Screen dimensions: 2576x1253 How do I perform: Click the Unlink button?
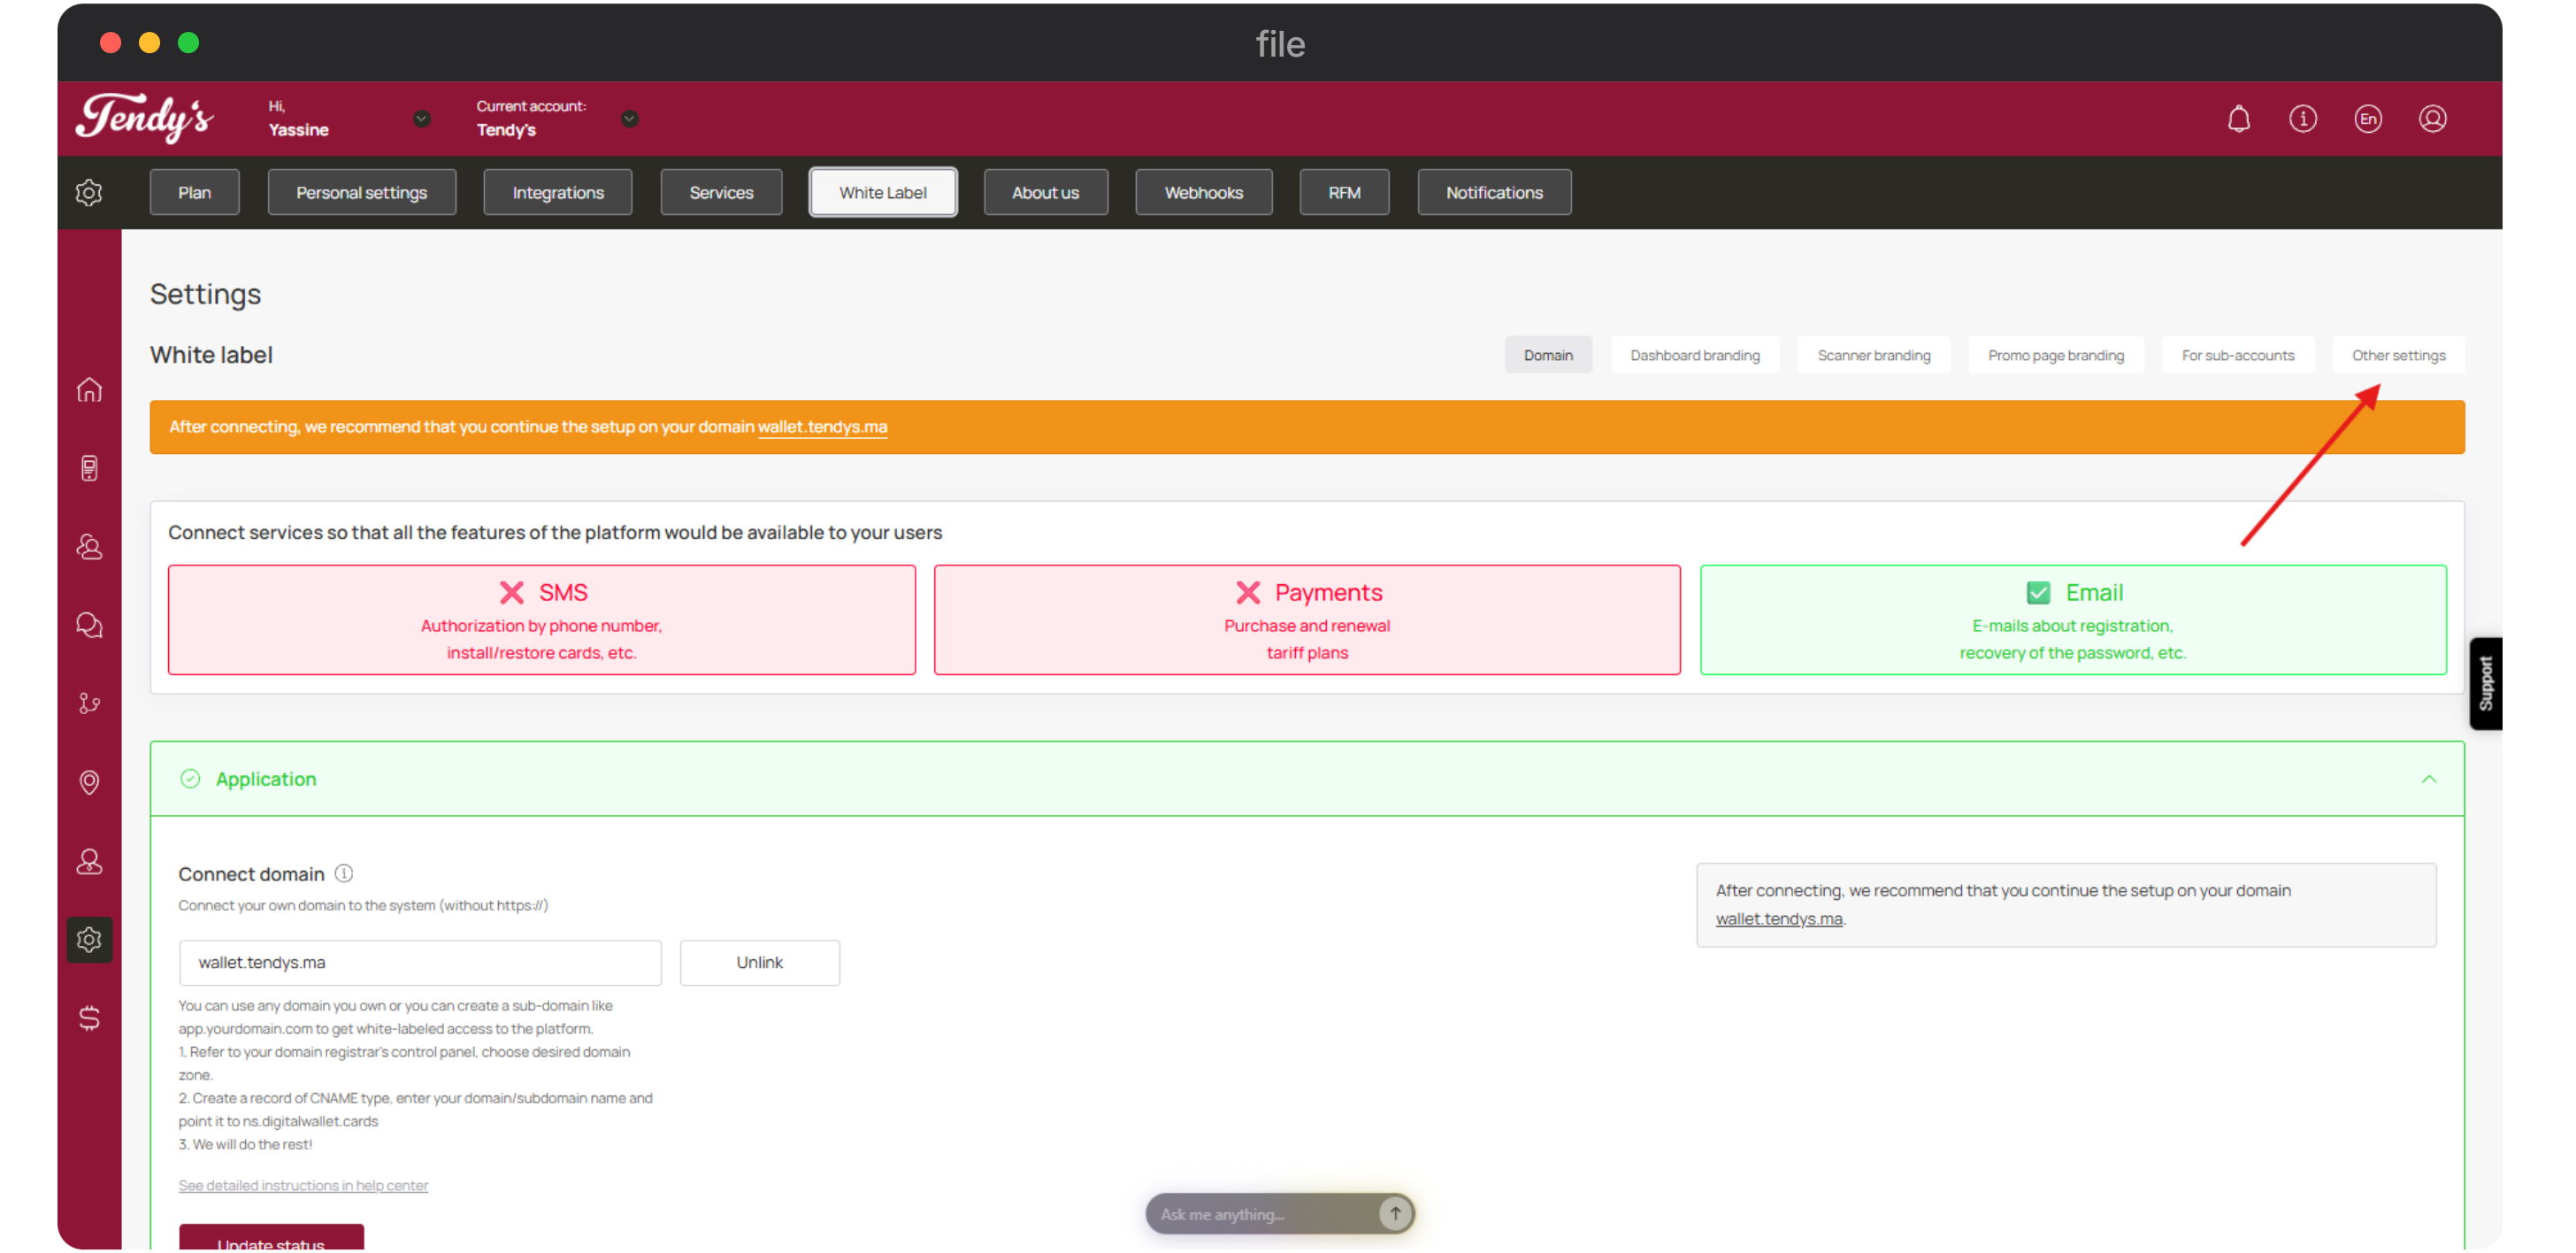click(x=759, y=962)
